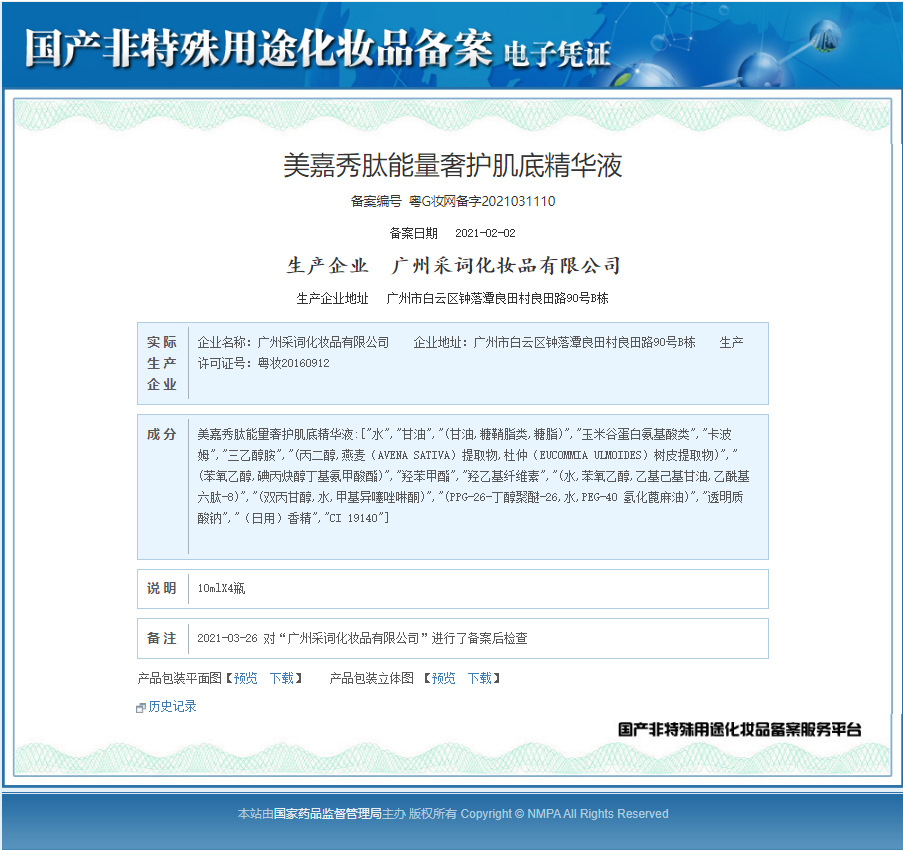Click the 历史记录 popup icon
Screen dimensions: 903x850
(x=141, y=708)
